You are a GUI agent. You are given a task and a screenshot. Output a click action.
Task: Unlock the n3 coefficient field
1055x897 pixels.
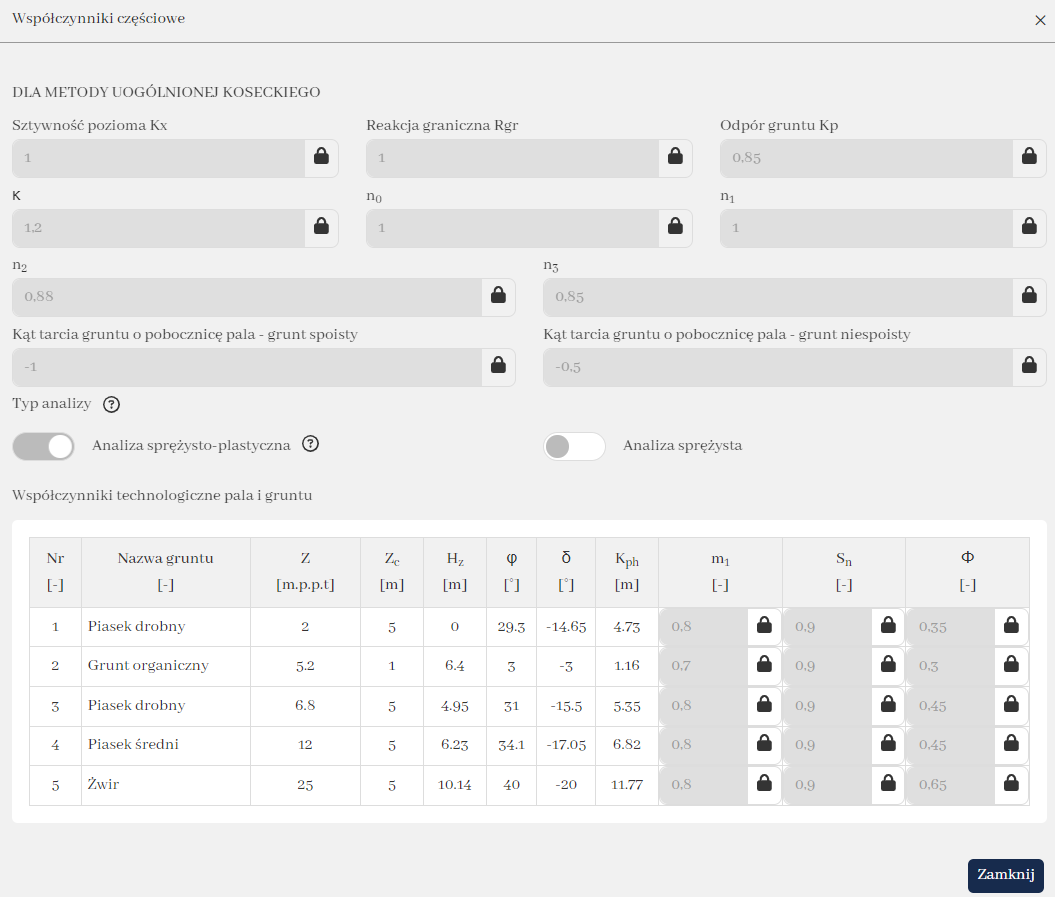click(x=1029, y=296)
